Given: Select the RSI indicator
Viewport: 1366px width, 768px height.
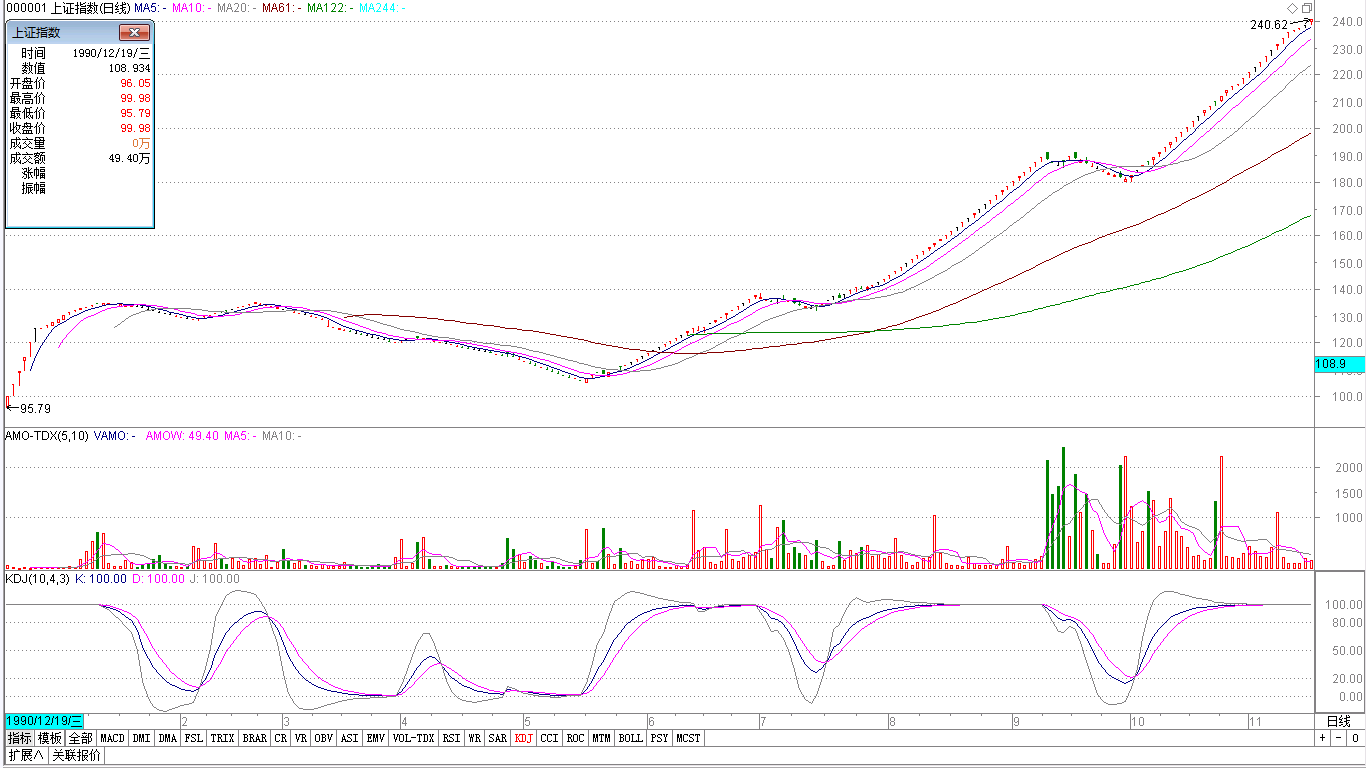Looking at the screenshot, I should click(x=452, y=738).
